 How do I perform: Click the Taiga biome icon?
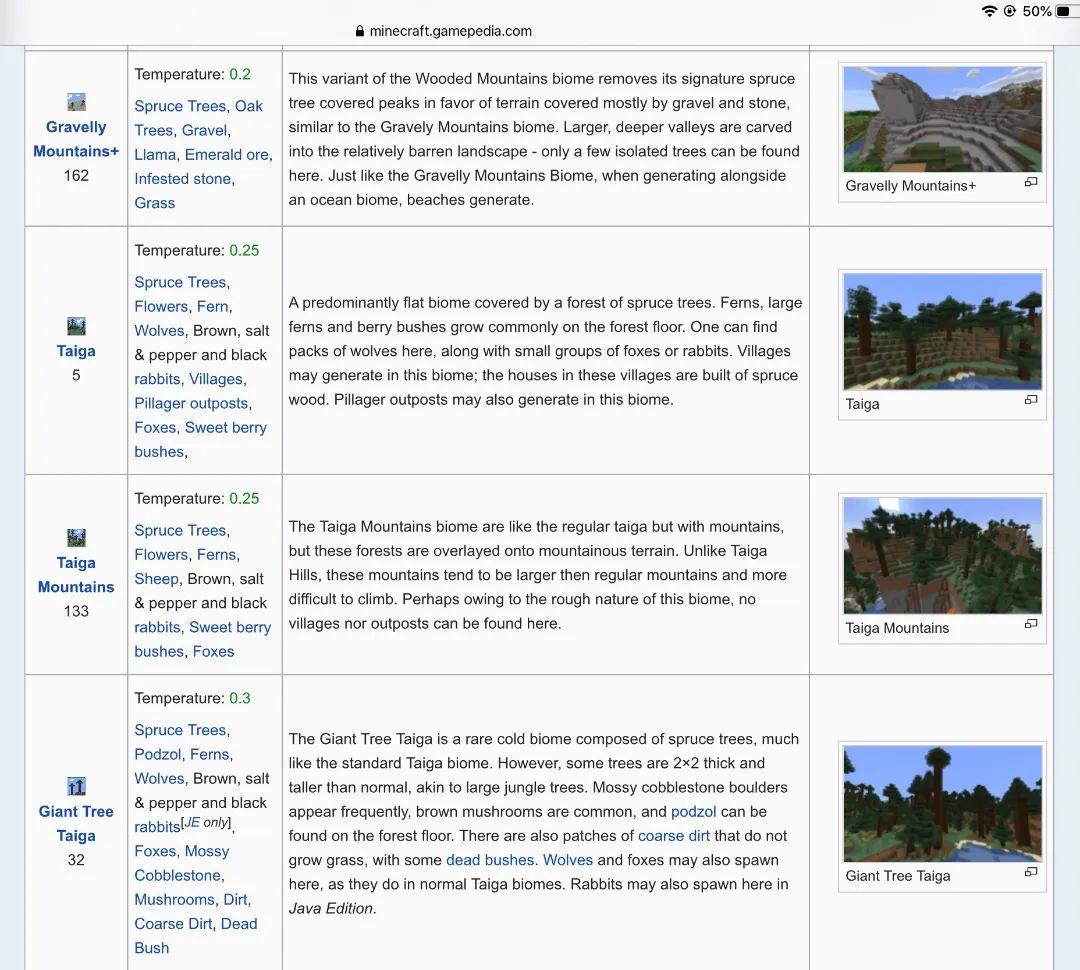(x=76, y=326)
